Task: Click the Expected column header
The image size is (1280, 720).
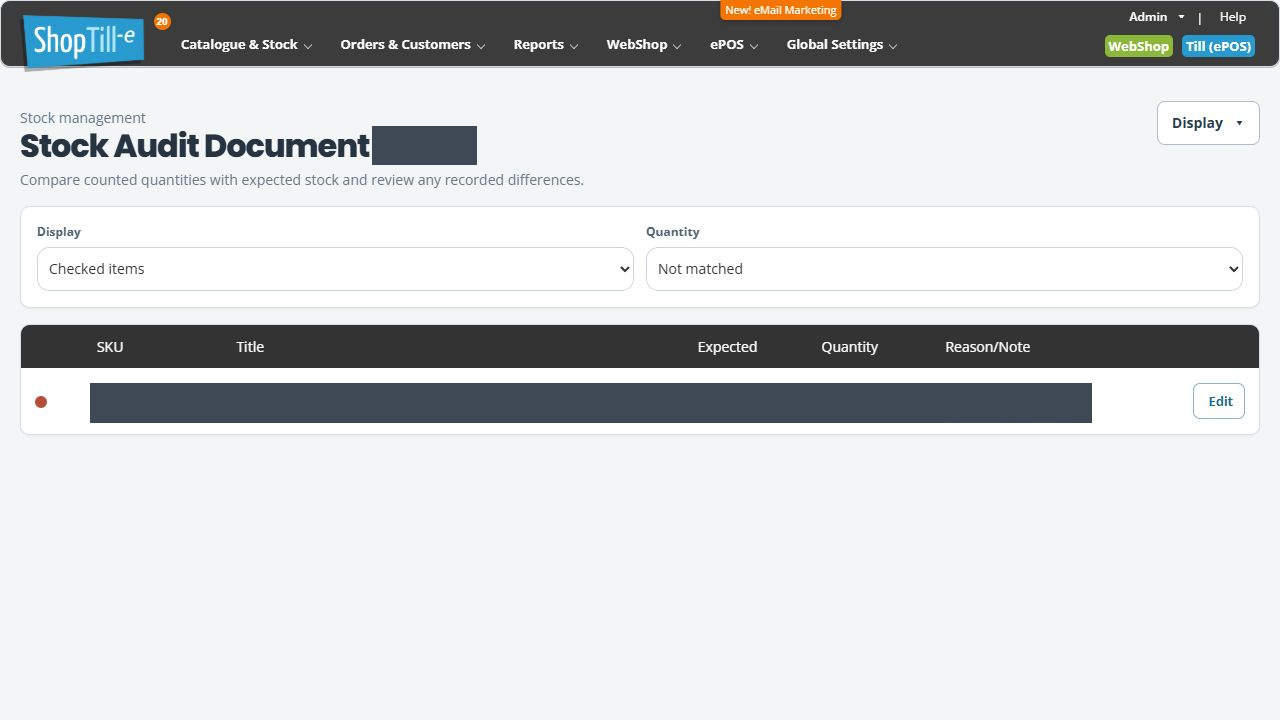Action: pyautogui.click(x=727, y=347)
